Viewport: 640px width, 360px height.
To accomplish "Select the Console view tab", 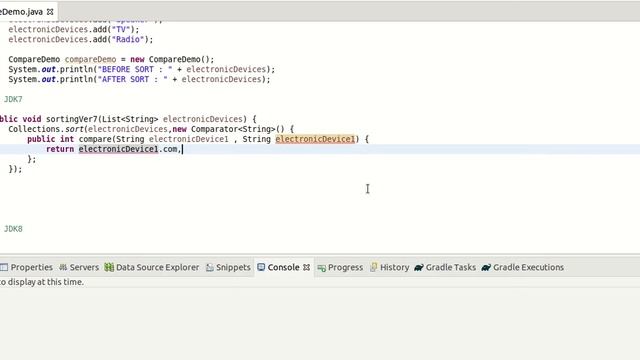I will (283, 267).
